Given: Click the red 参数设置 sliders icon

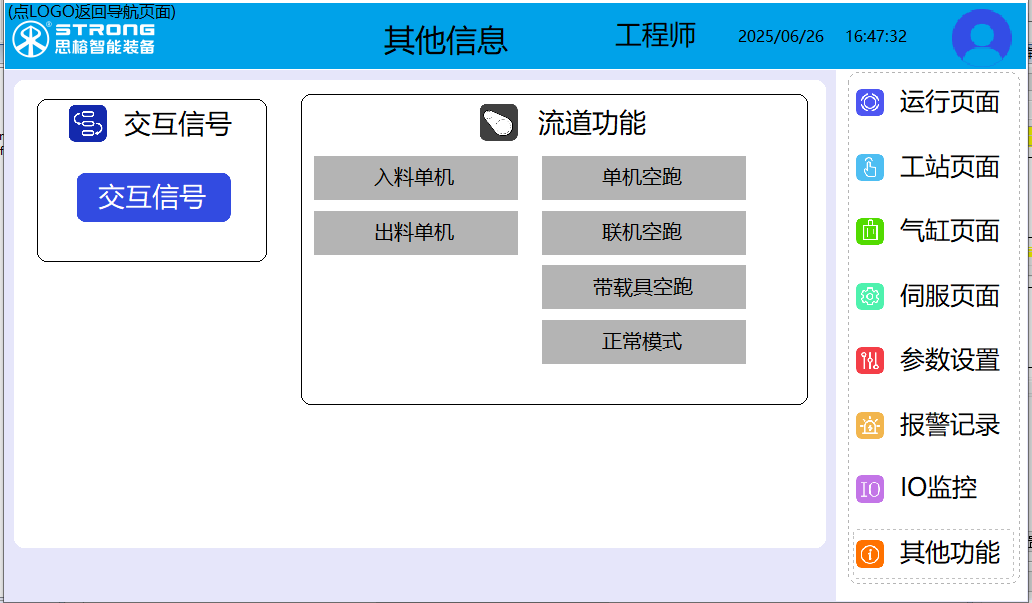Looking at the screenshot, I should [x=870, y=360].
